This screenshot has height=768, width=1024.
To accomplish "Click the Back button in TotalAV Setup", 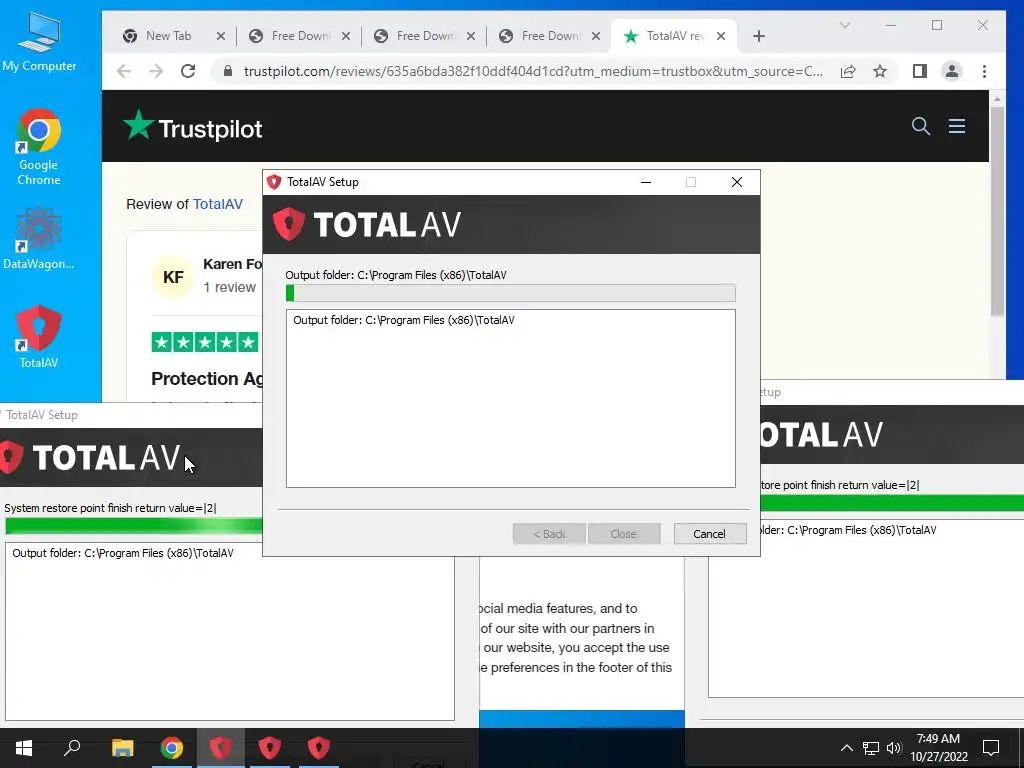I will [x=549, y=534].
